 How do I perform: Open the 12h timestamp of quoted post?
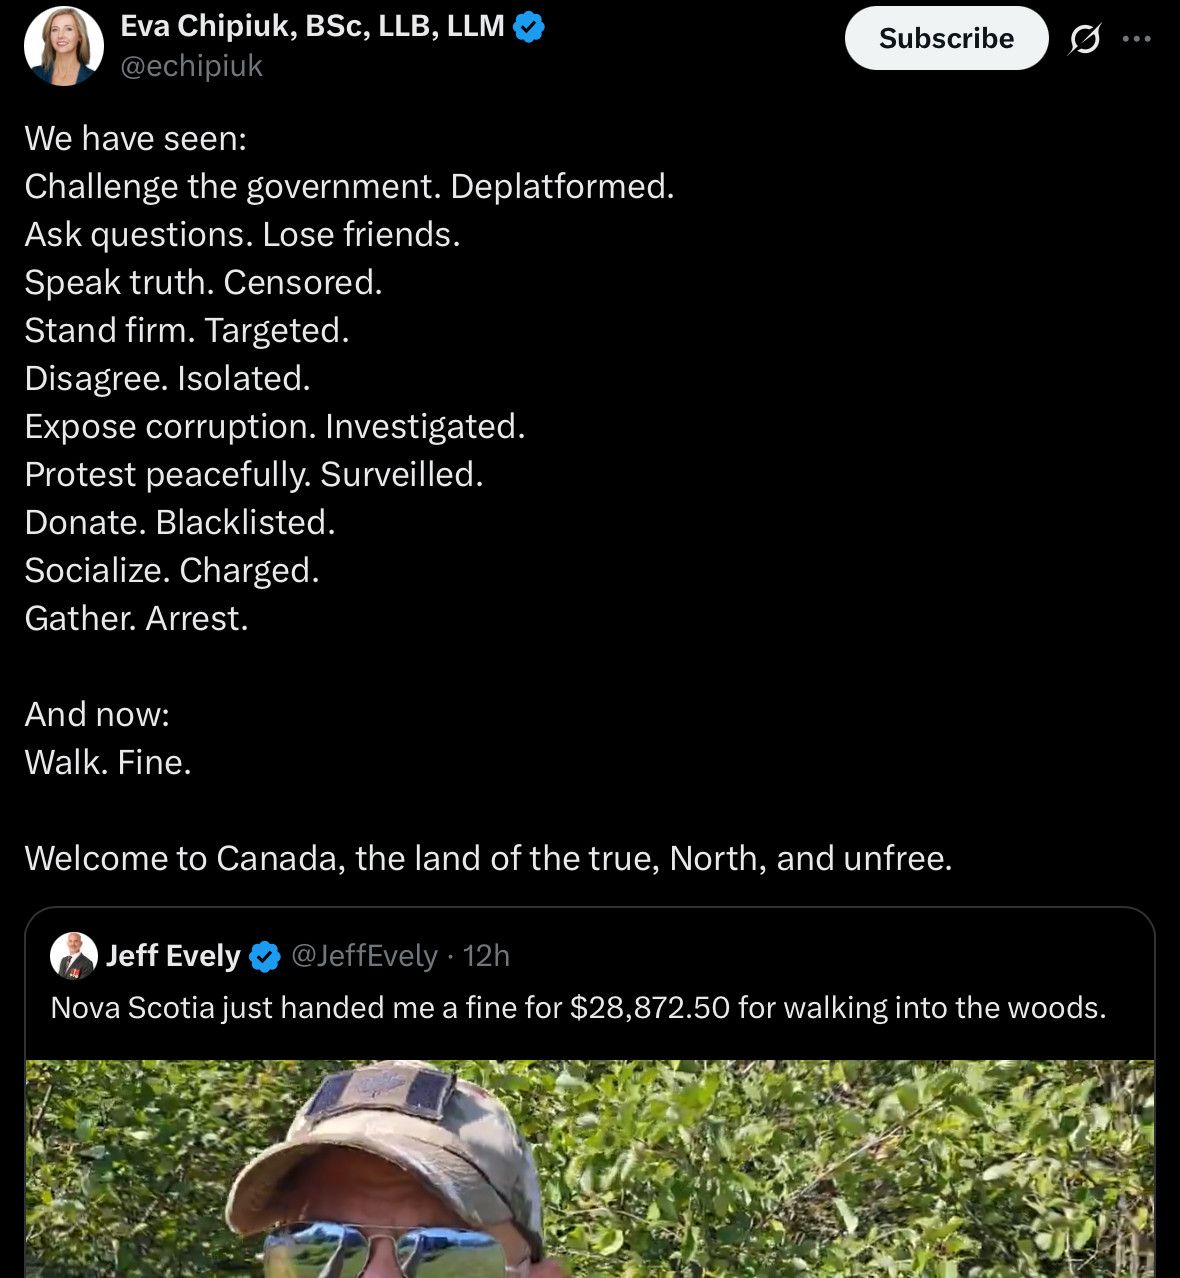click(x=486, y=956)
